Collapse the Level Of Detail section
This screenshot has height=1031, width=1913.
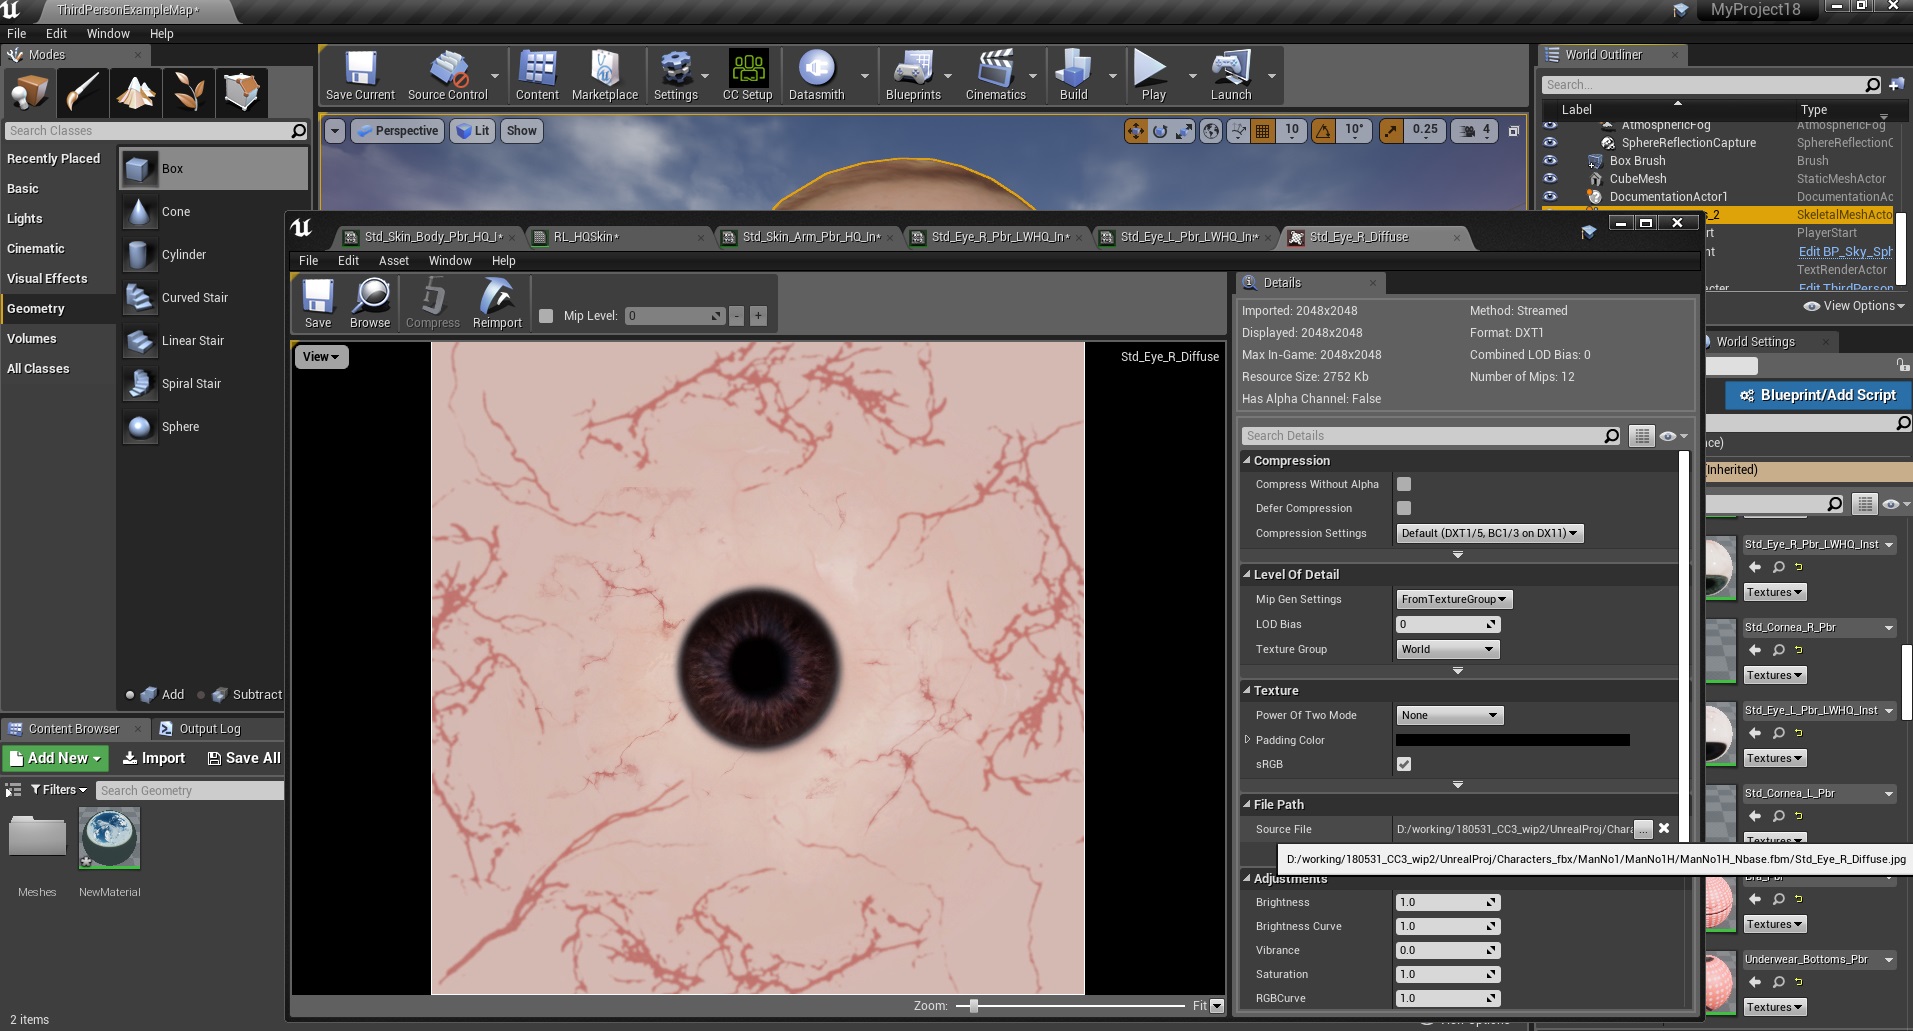pos(1247,575)
